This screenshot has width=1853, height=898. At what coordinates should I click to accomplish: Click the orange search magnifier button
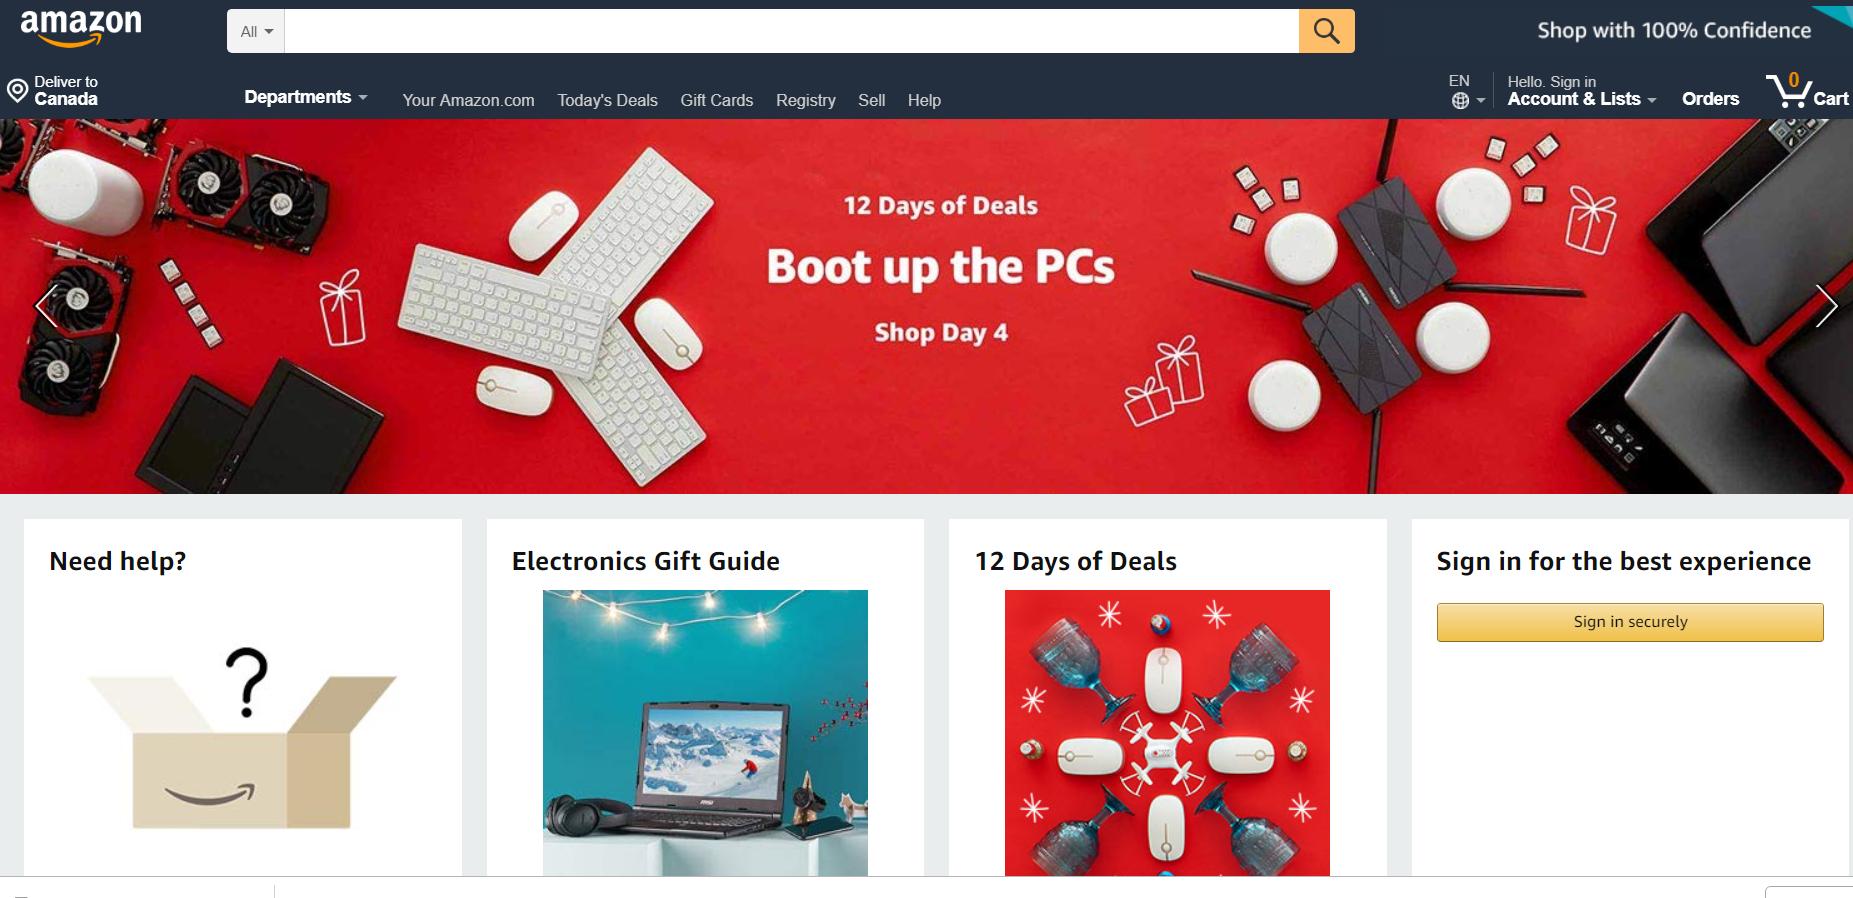tap(1326, 31)
